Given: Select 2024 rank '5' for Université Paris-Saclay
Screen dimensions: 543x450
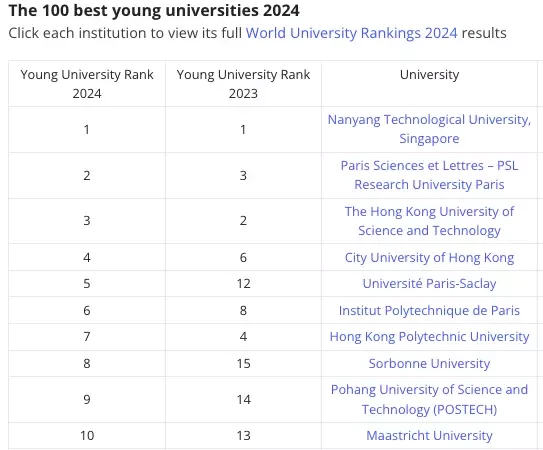Looking at the screenshot, I should (87, 284).
